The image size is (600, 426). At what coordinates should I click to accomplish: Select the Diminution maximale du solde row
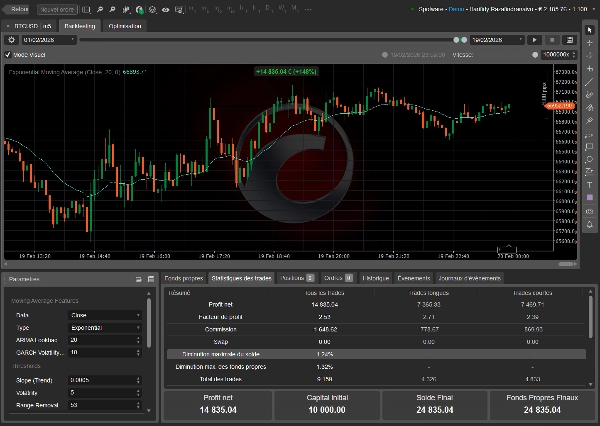click(376, 354)
